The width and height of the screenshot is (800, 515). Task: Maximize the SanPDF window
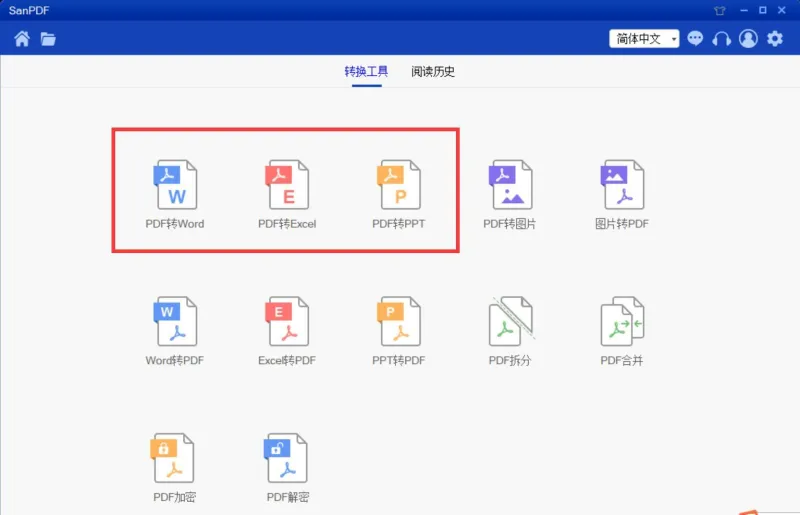click(x=763, y=10)
